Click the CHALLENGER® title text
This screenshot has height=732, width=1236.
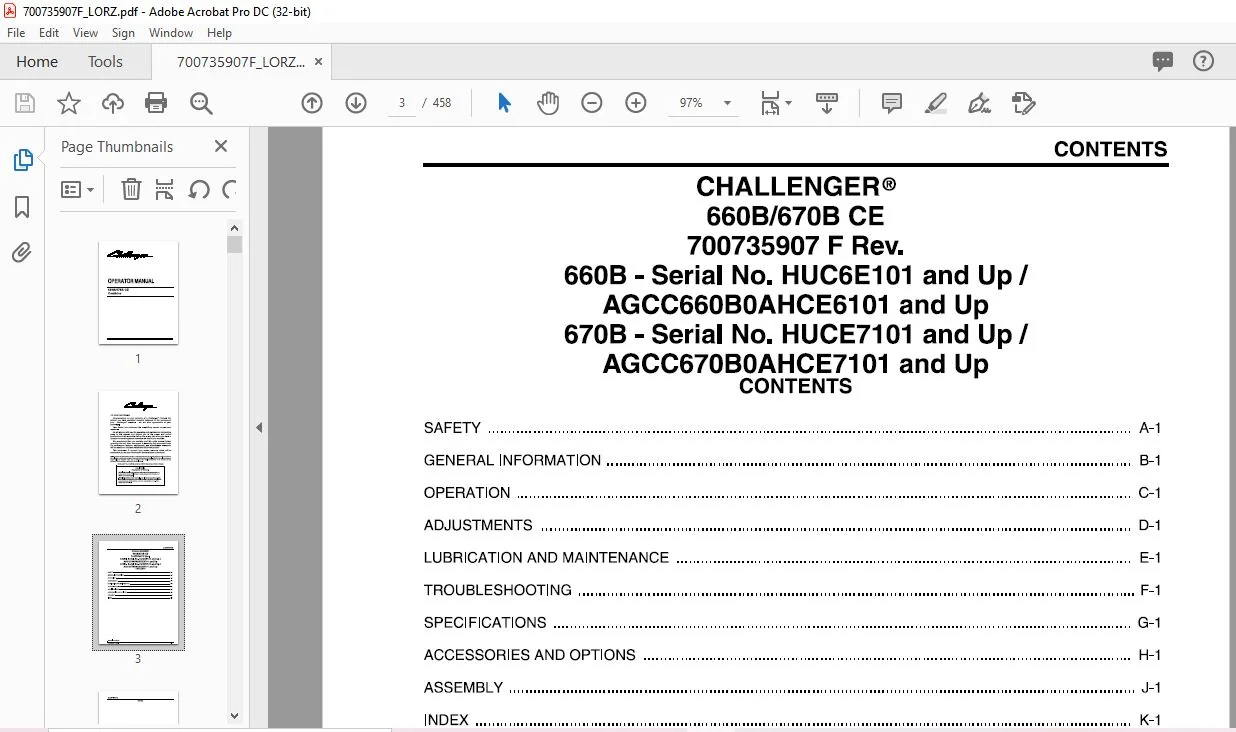(x=796, y=187)
